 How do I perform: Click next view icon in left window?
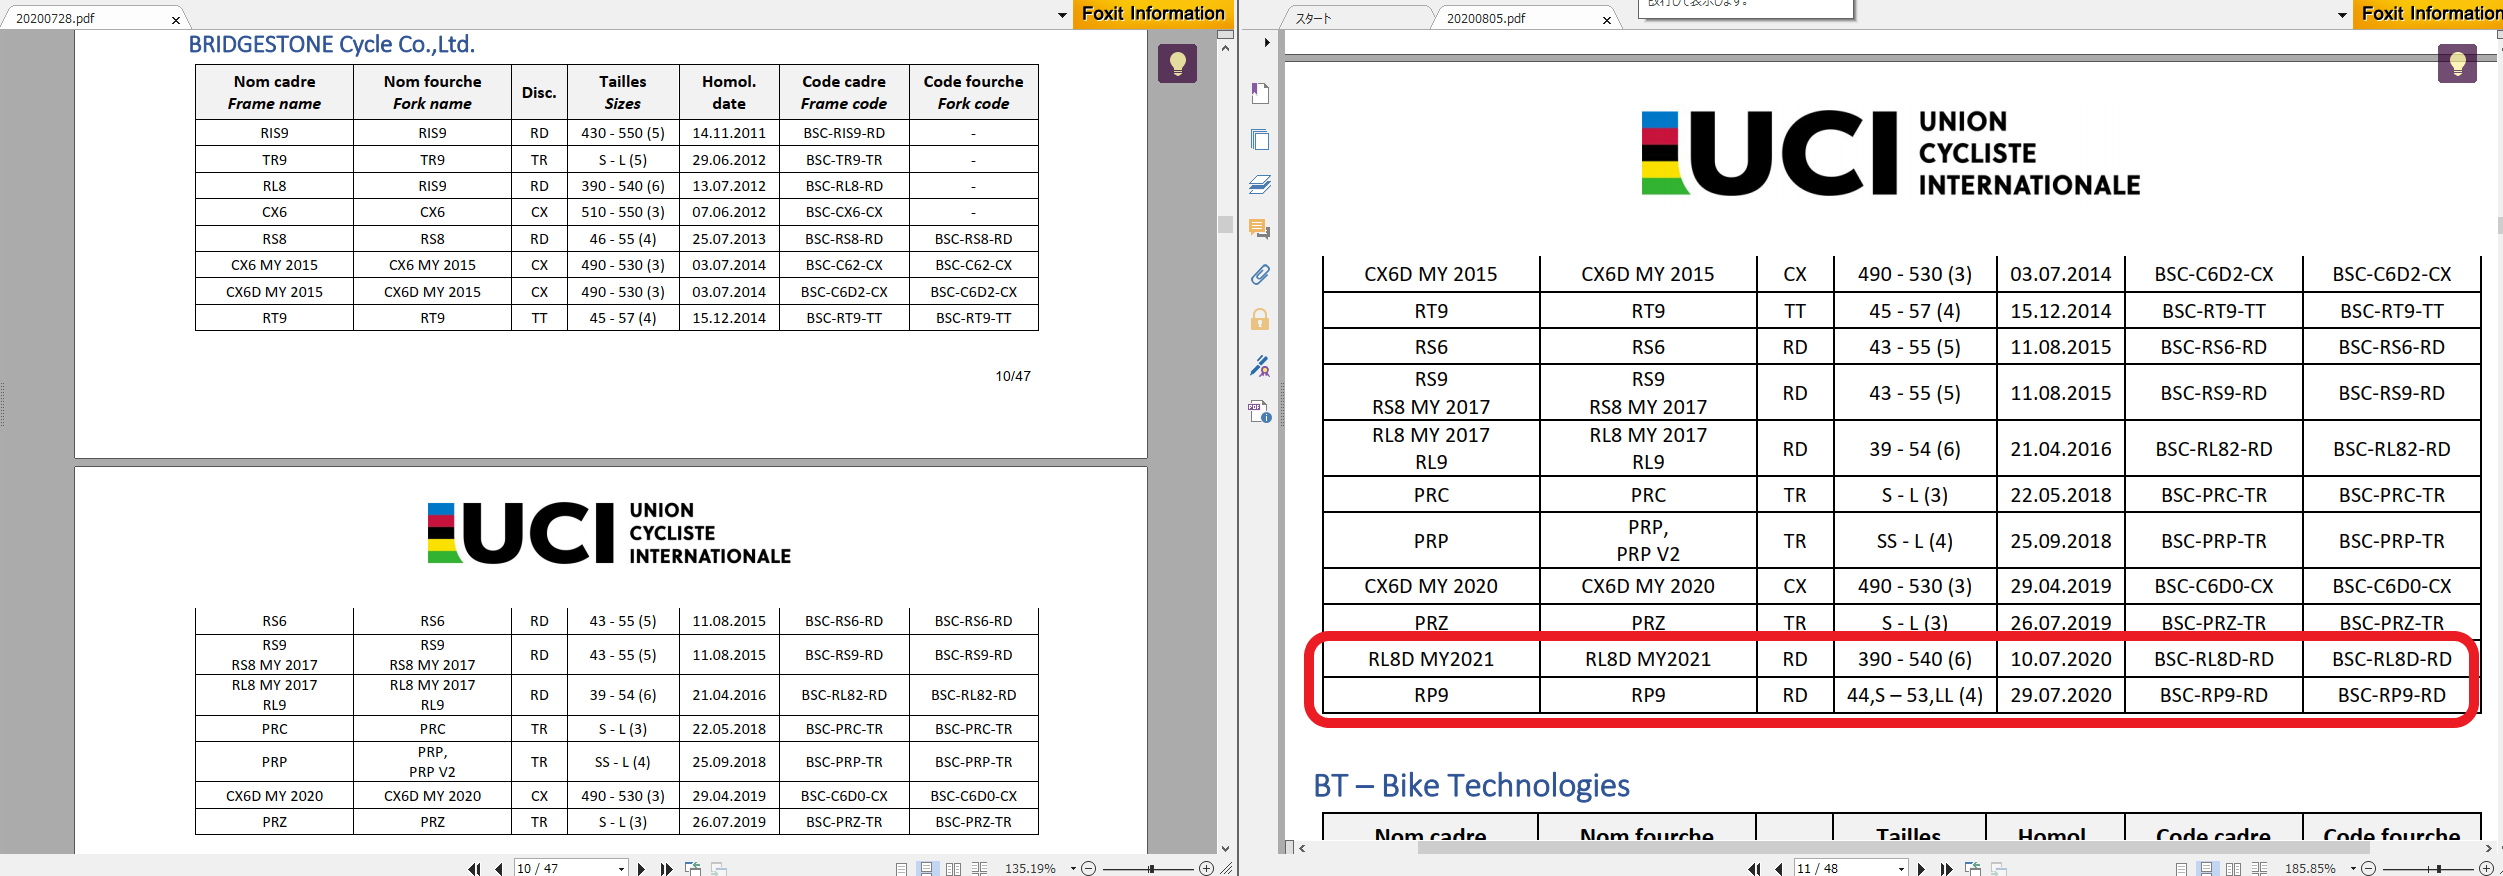[x=718, y=869]
